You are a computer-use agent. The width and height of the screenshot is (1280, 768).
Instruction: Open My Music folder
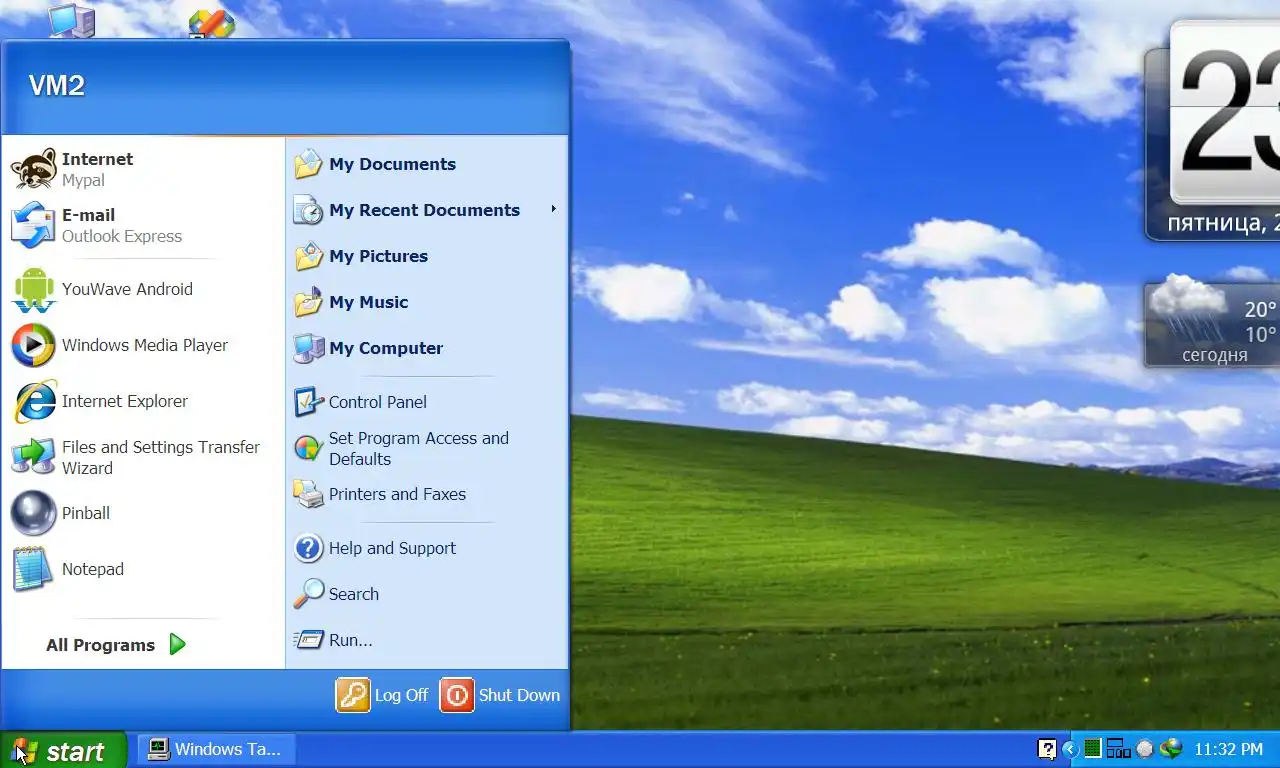coord(427,302)
